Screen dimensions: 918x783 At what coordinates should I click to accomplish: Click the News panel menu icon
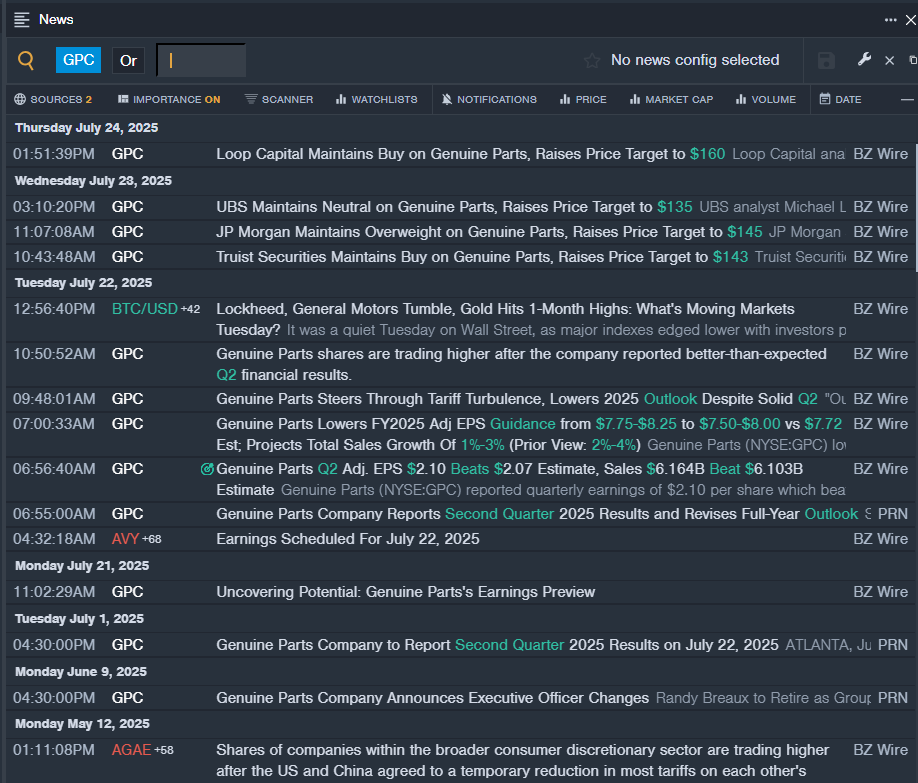point(22,19)
